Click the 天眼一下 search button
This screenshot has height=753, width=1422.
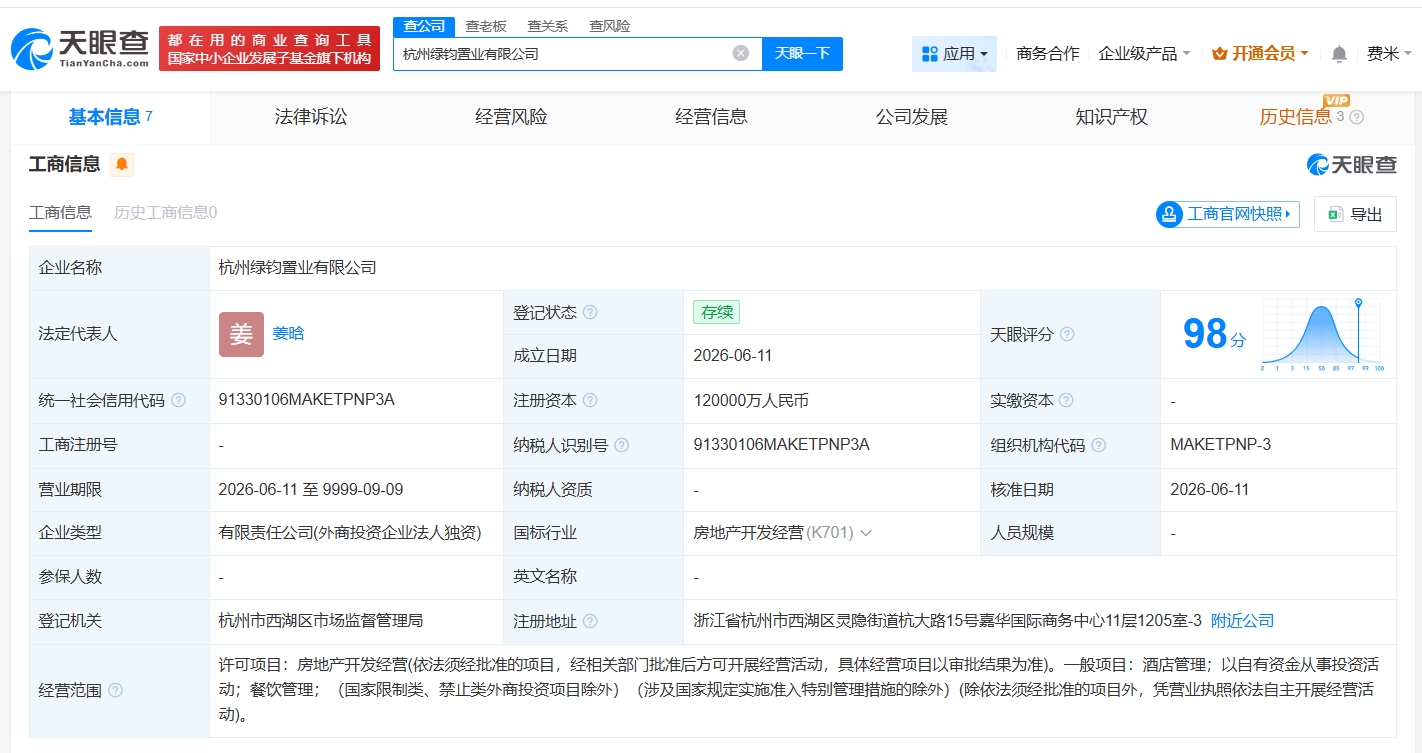pos(802,53)
